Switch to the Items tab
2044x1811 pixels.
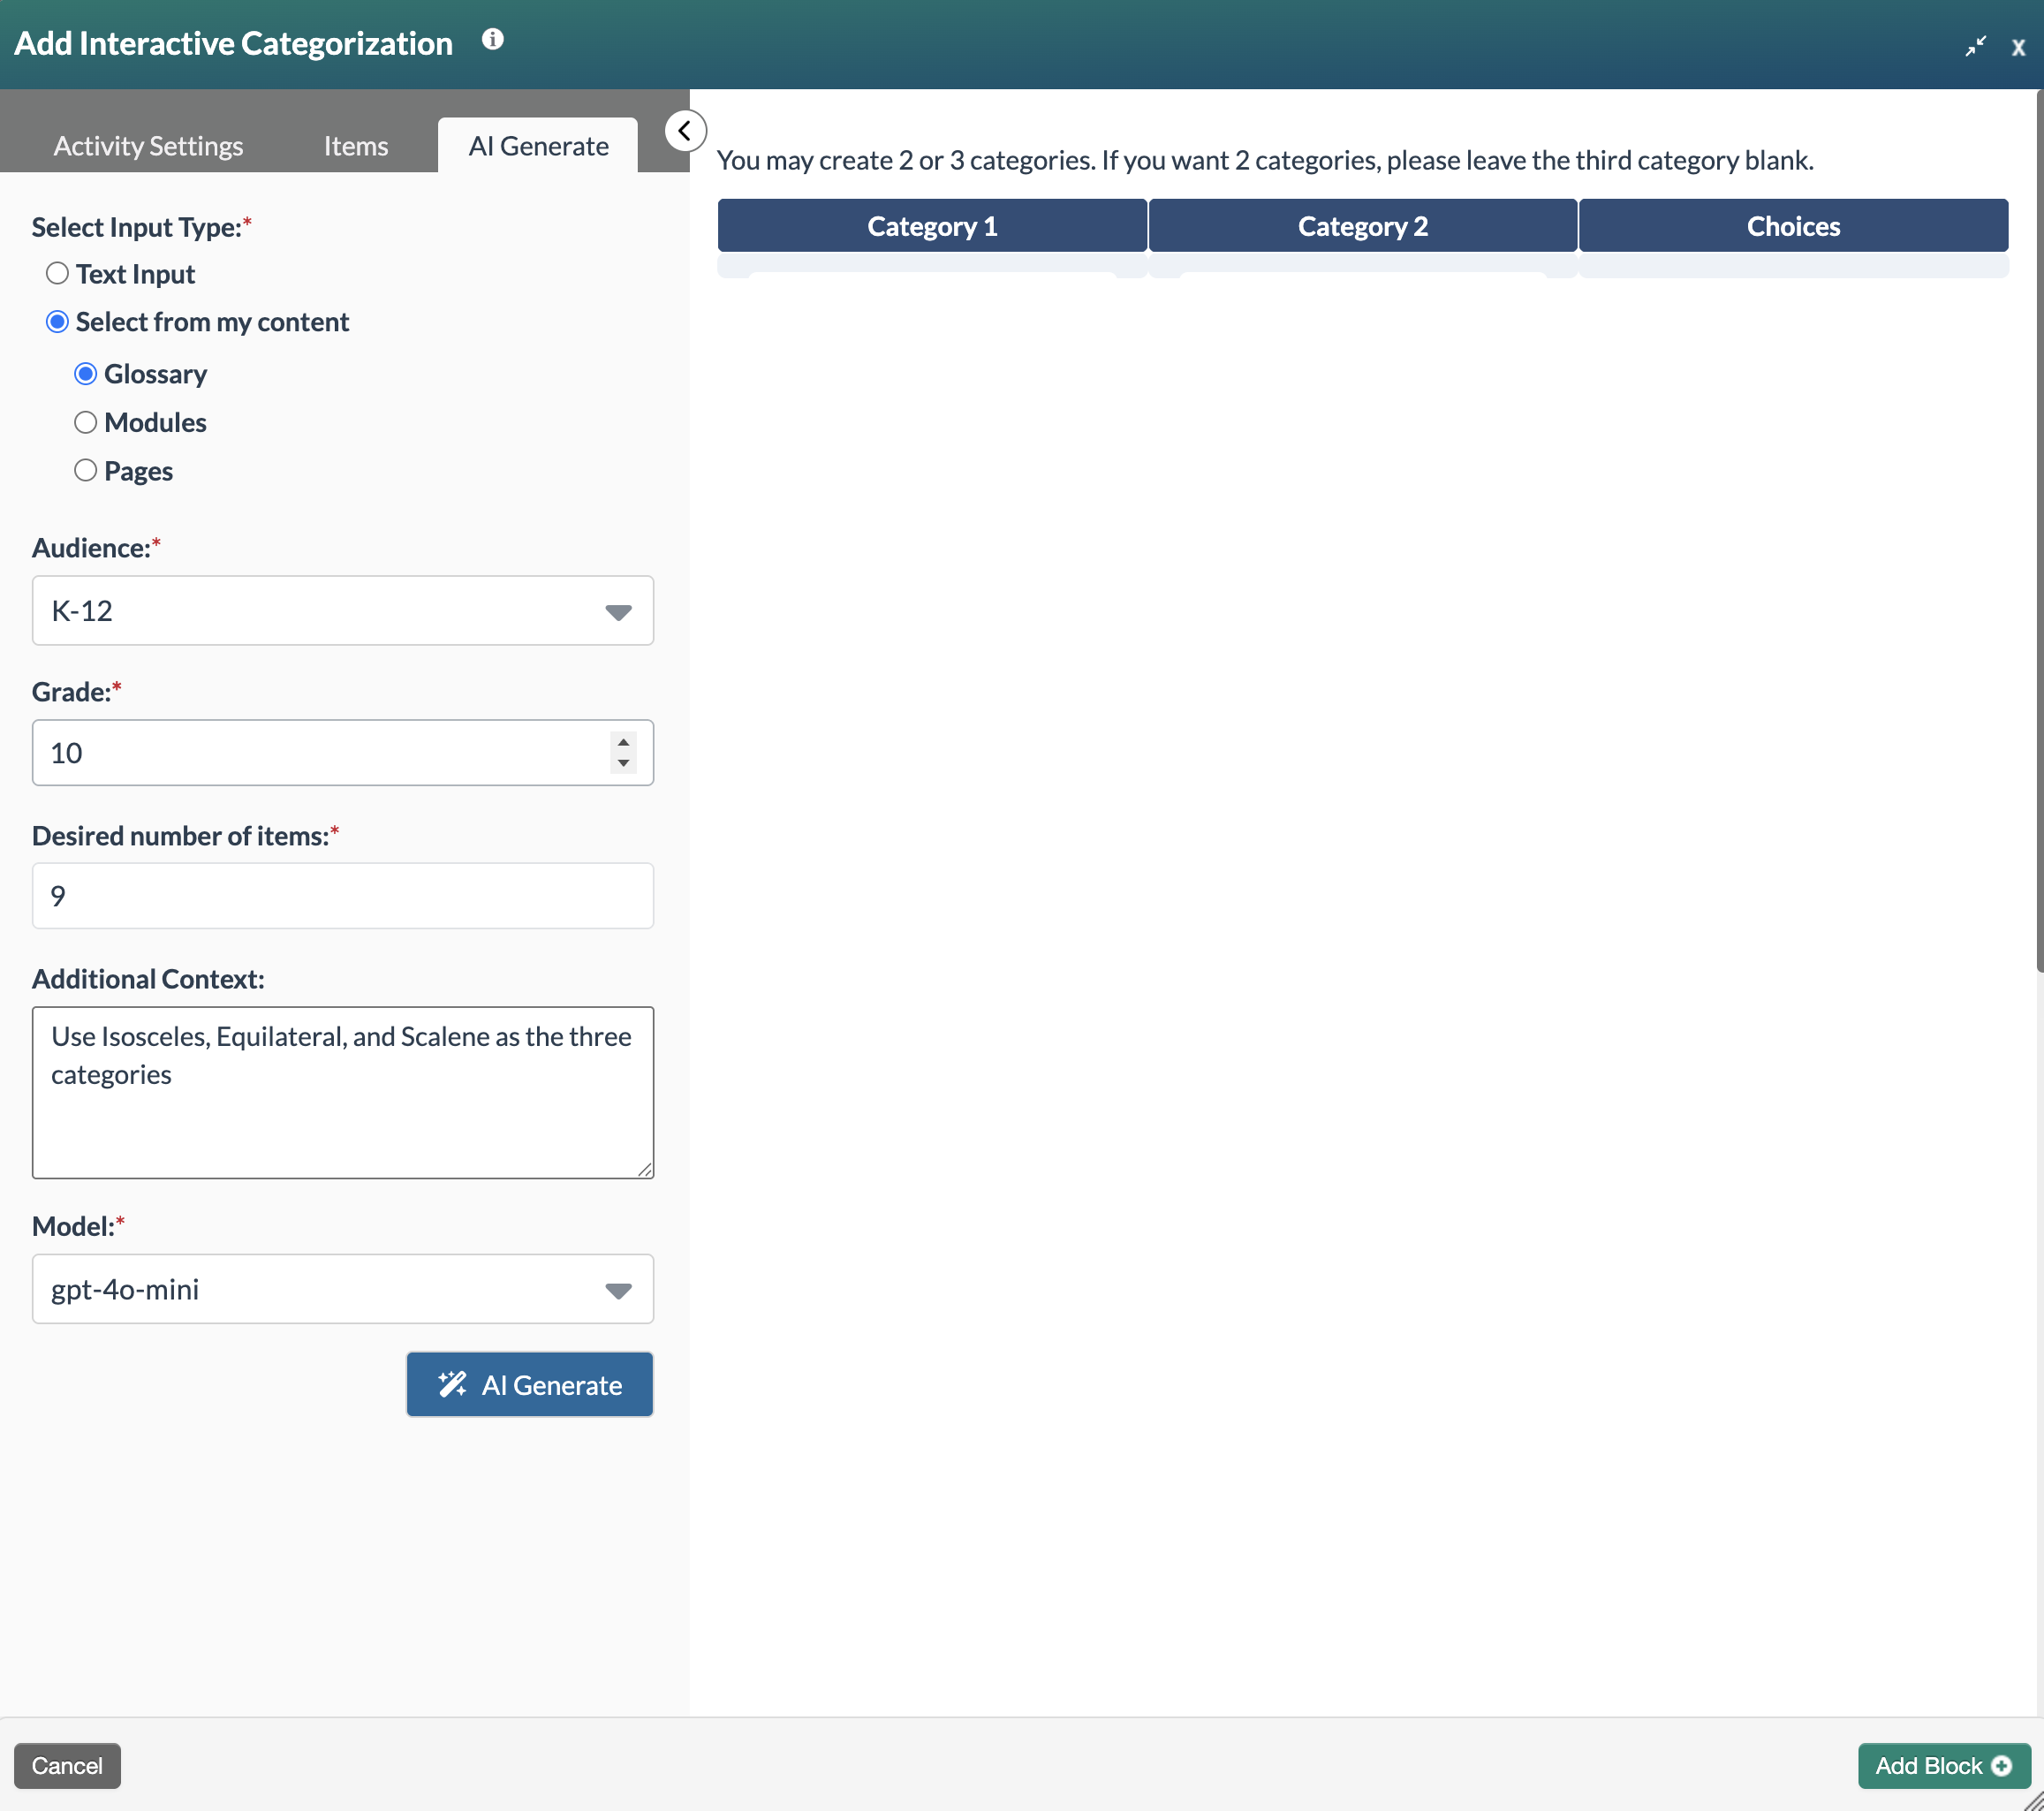pyautogui.click(x=356, y=146)
